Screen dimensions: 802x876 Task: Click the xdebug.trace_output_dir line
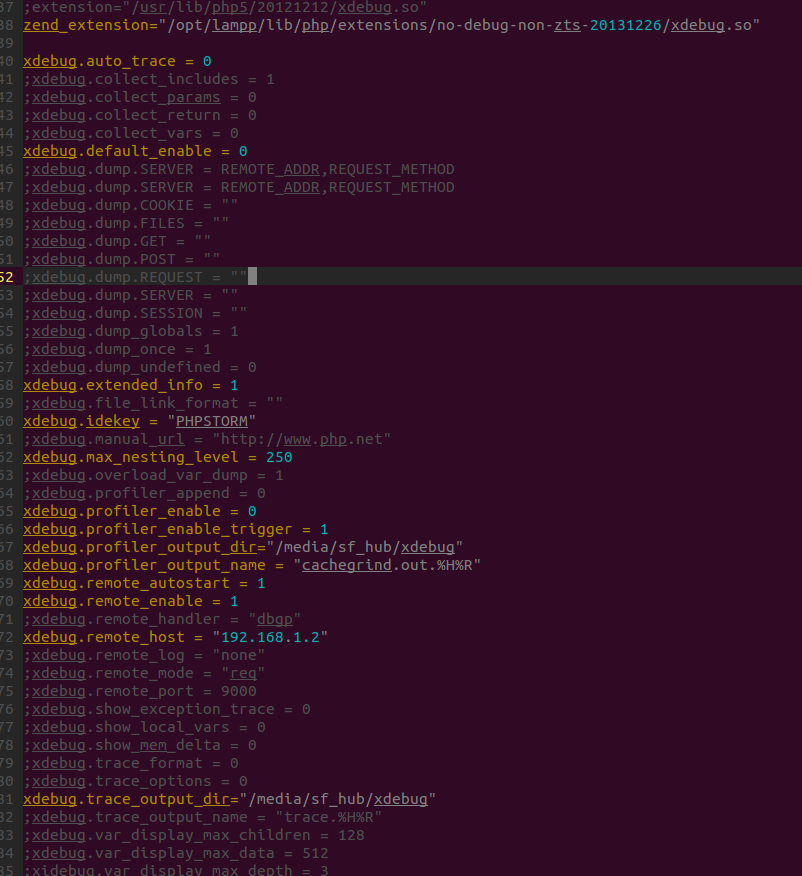[x=230, y=799]
